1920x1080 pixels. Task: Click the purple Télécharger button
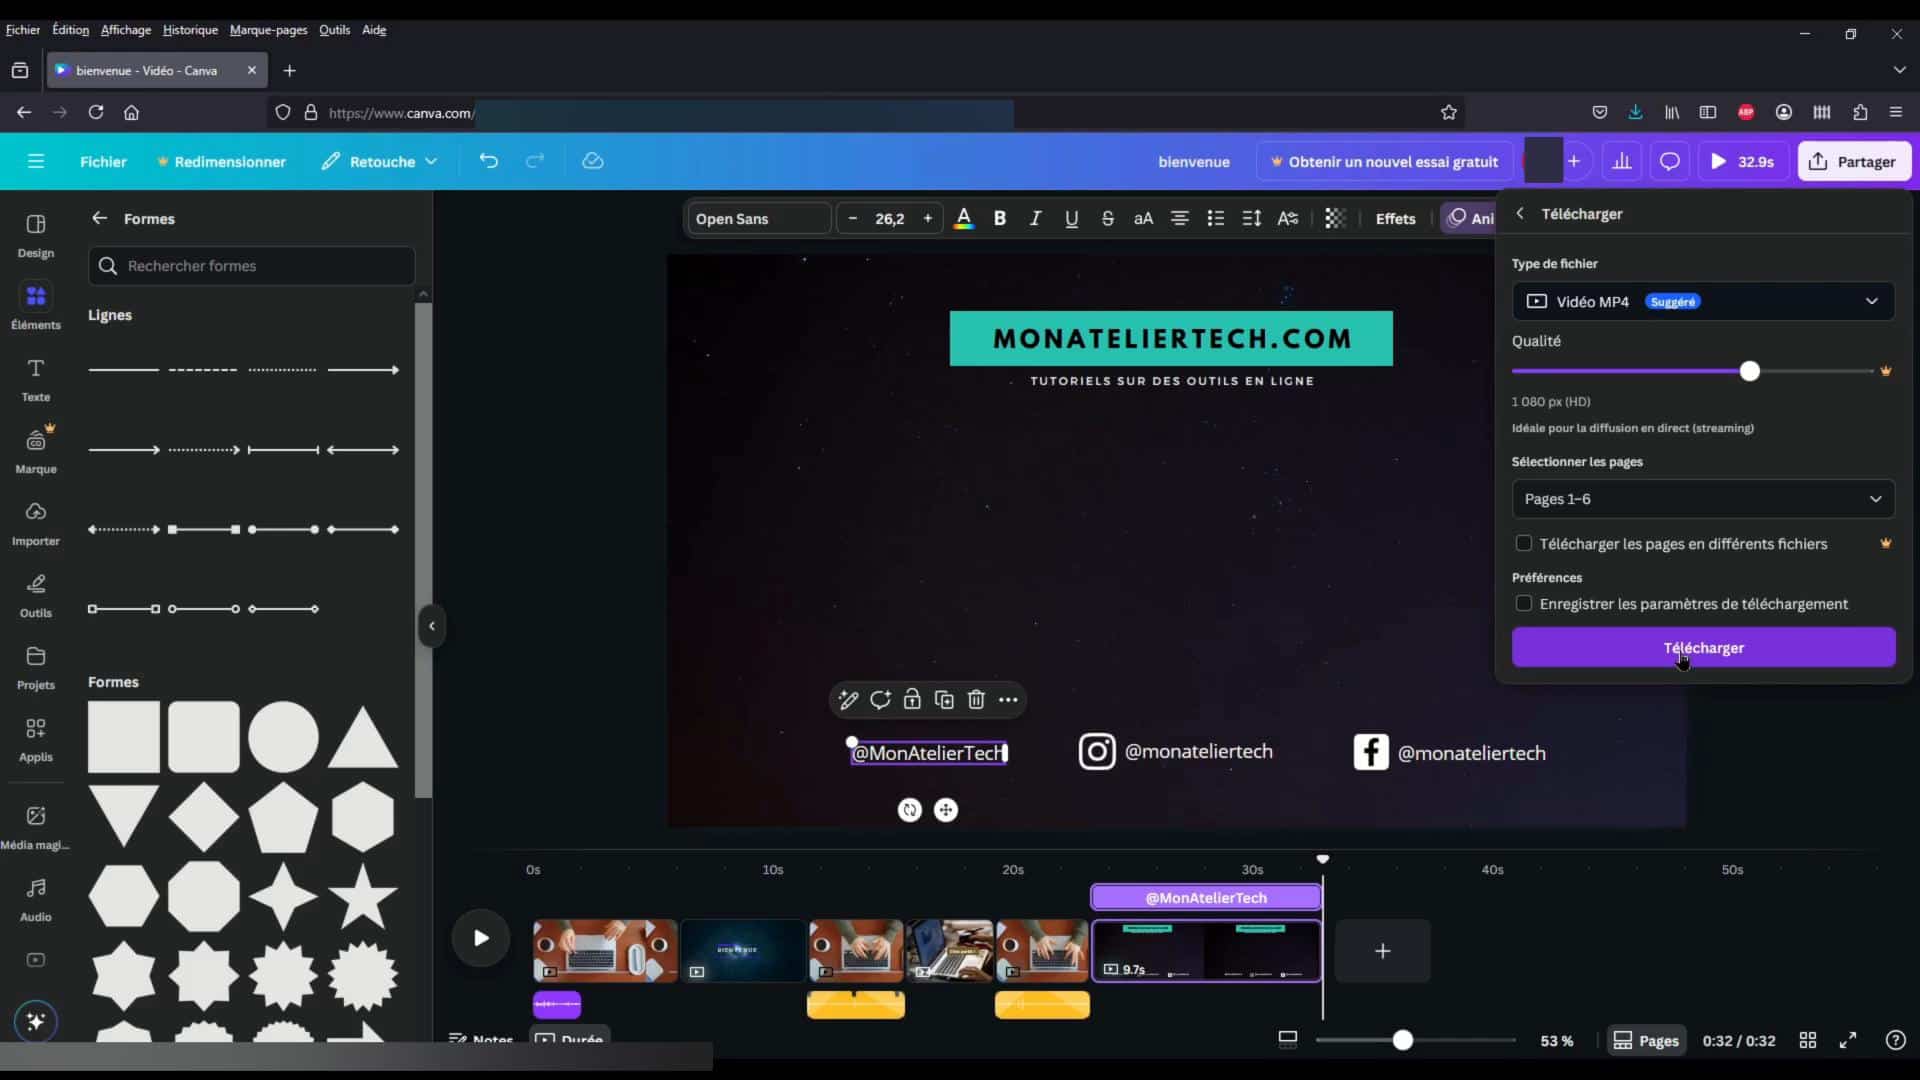point(1703,647)
